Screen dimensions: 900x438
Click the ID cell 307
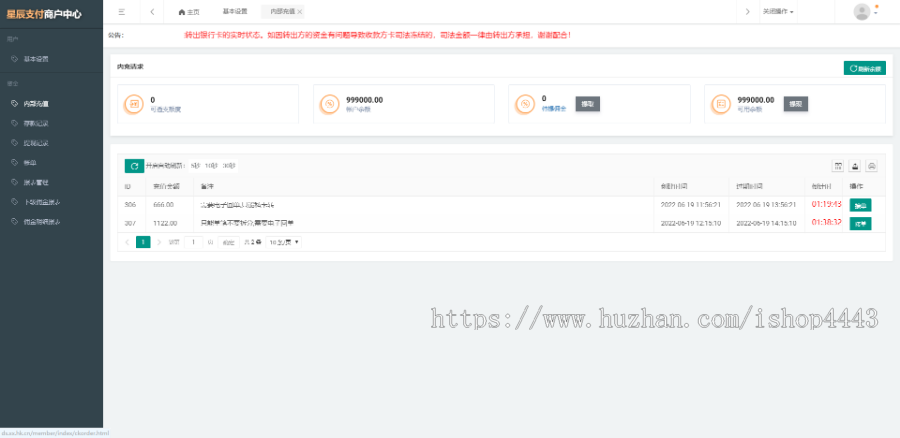coord(130,223)
